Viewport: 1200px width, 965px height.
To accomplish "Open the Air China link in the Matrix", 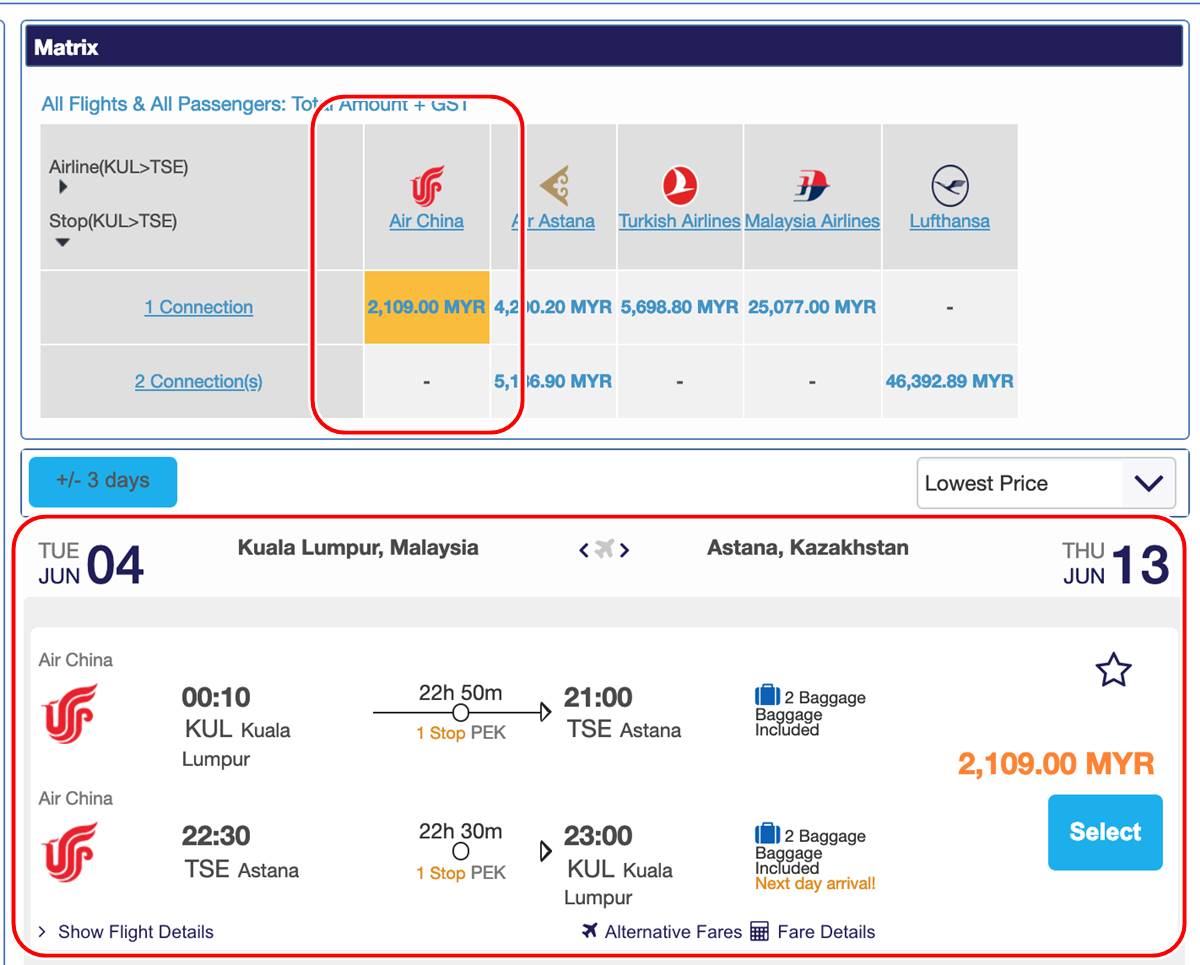I will [x=427, y=221].
